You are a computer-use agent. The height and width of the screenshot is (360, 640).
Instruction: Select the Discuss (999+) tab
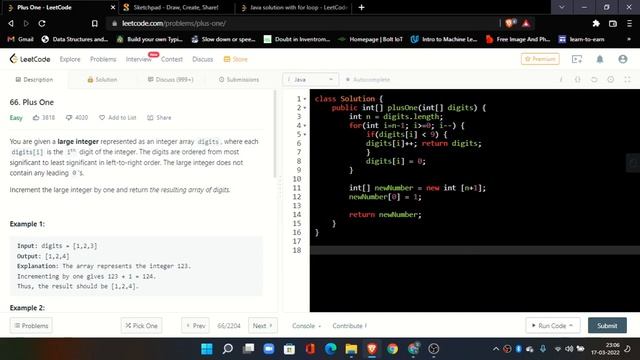tap(171, 80)
